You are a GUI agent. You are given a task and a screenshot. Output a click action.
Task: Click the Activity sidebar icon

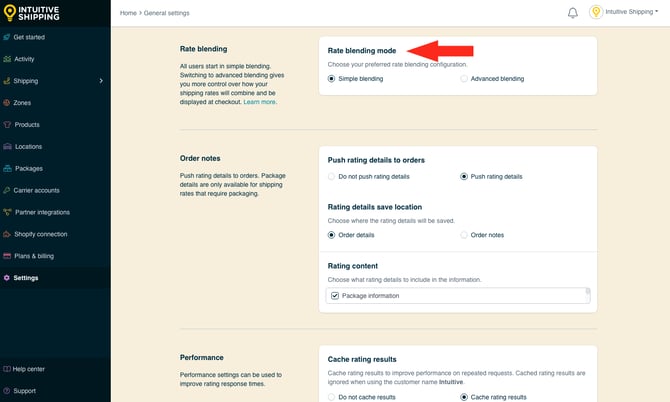pyautogui.click(x=8, y=59)
